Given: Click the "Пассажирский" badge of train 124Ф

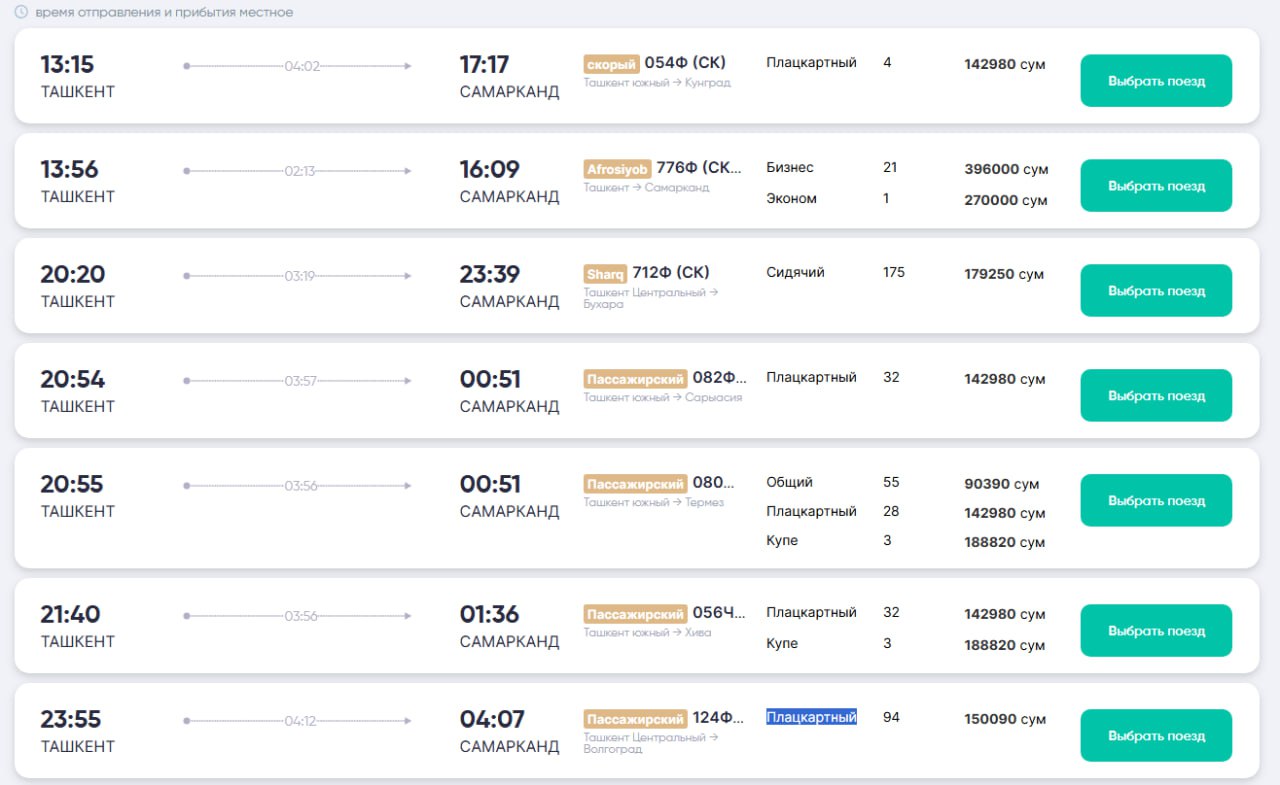Looking at the screenshot, I should point(636,719).
